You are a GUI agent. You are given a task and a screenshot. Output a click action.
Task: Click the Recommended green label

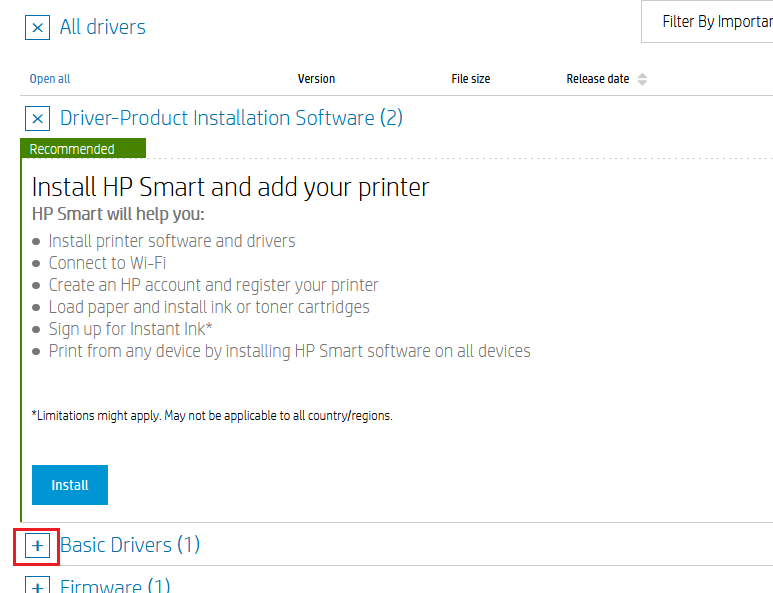[83, 148]
